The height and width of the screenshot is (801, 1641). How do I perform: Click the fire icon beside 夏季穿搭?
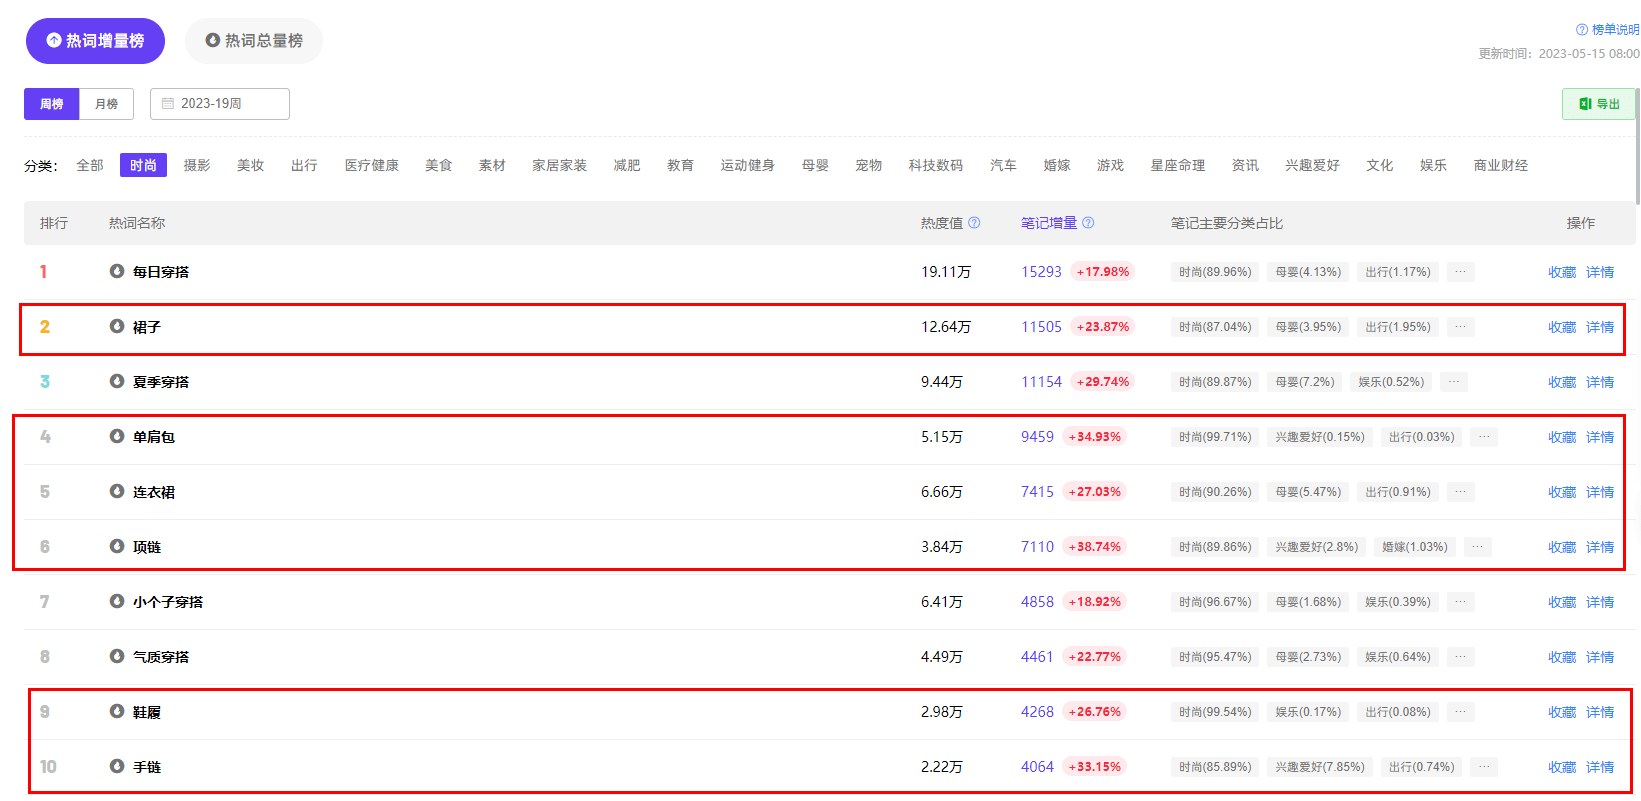click(x=117, y=381)
